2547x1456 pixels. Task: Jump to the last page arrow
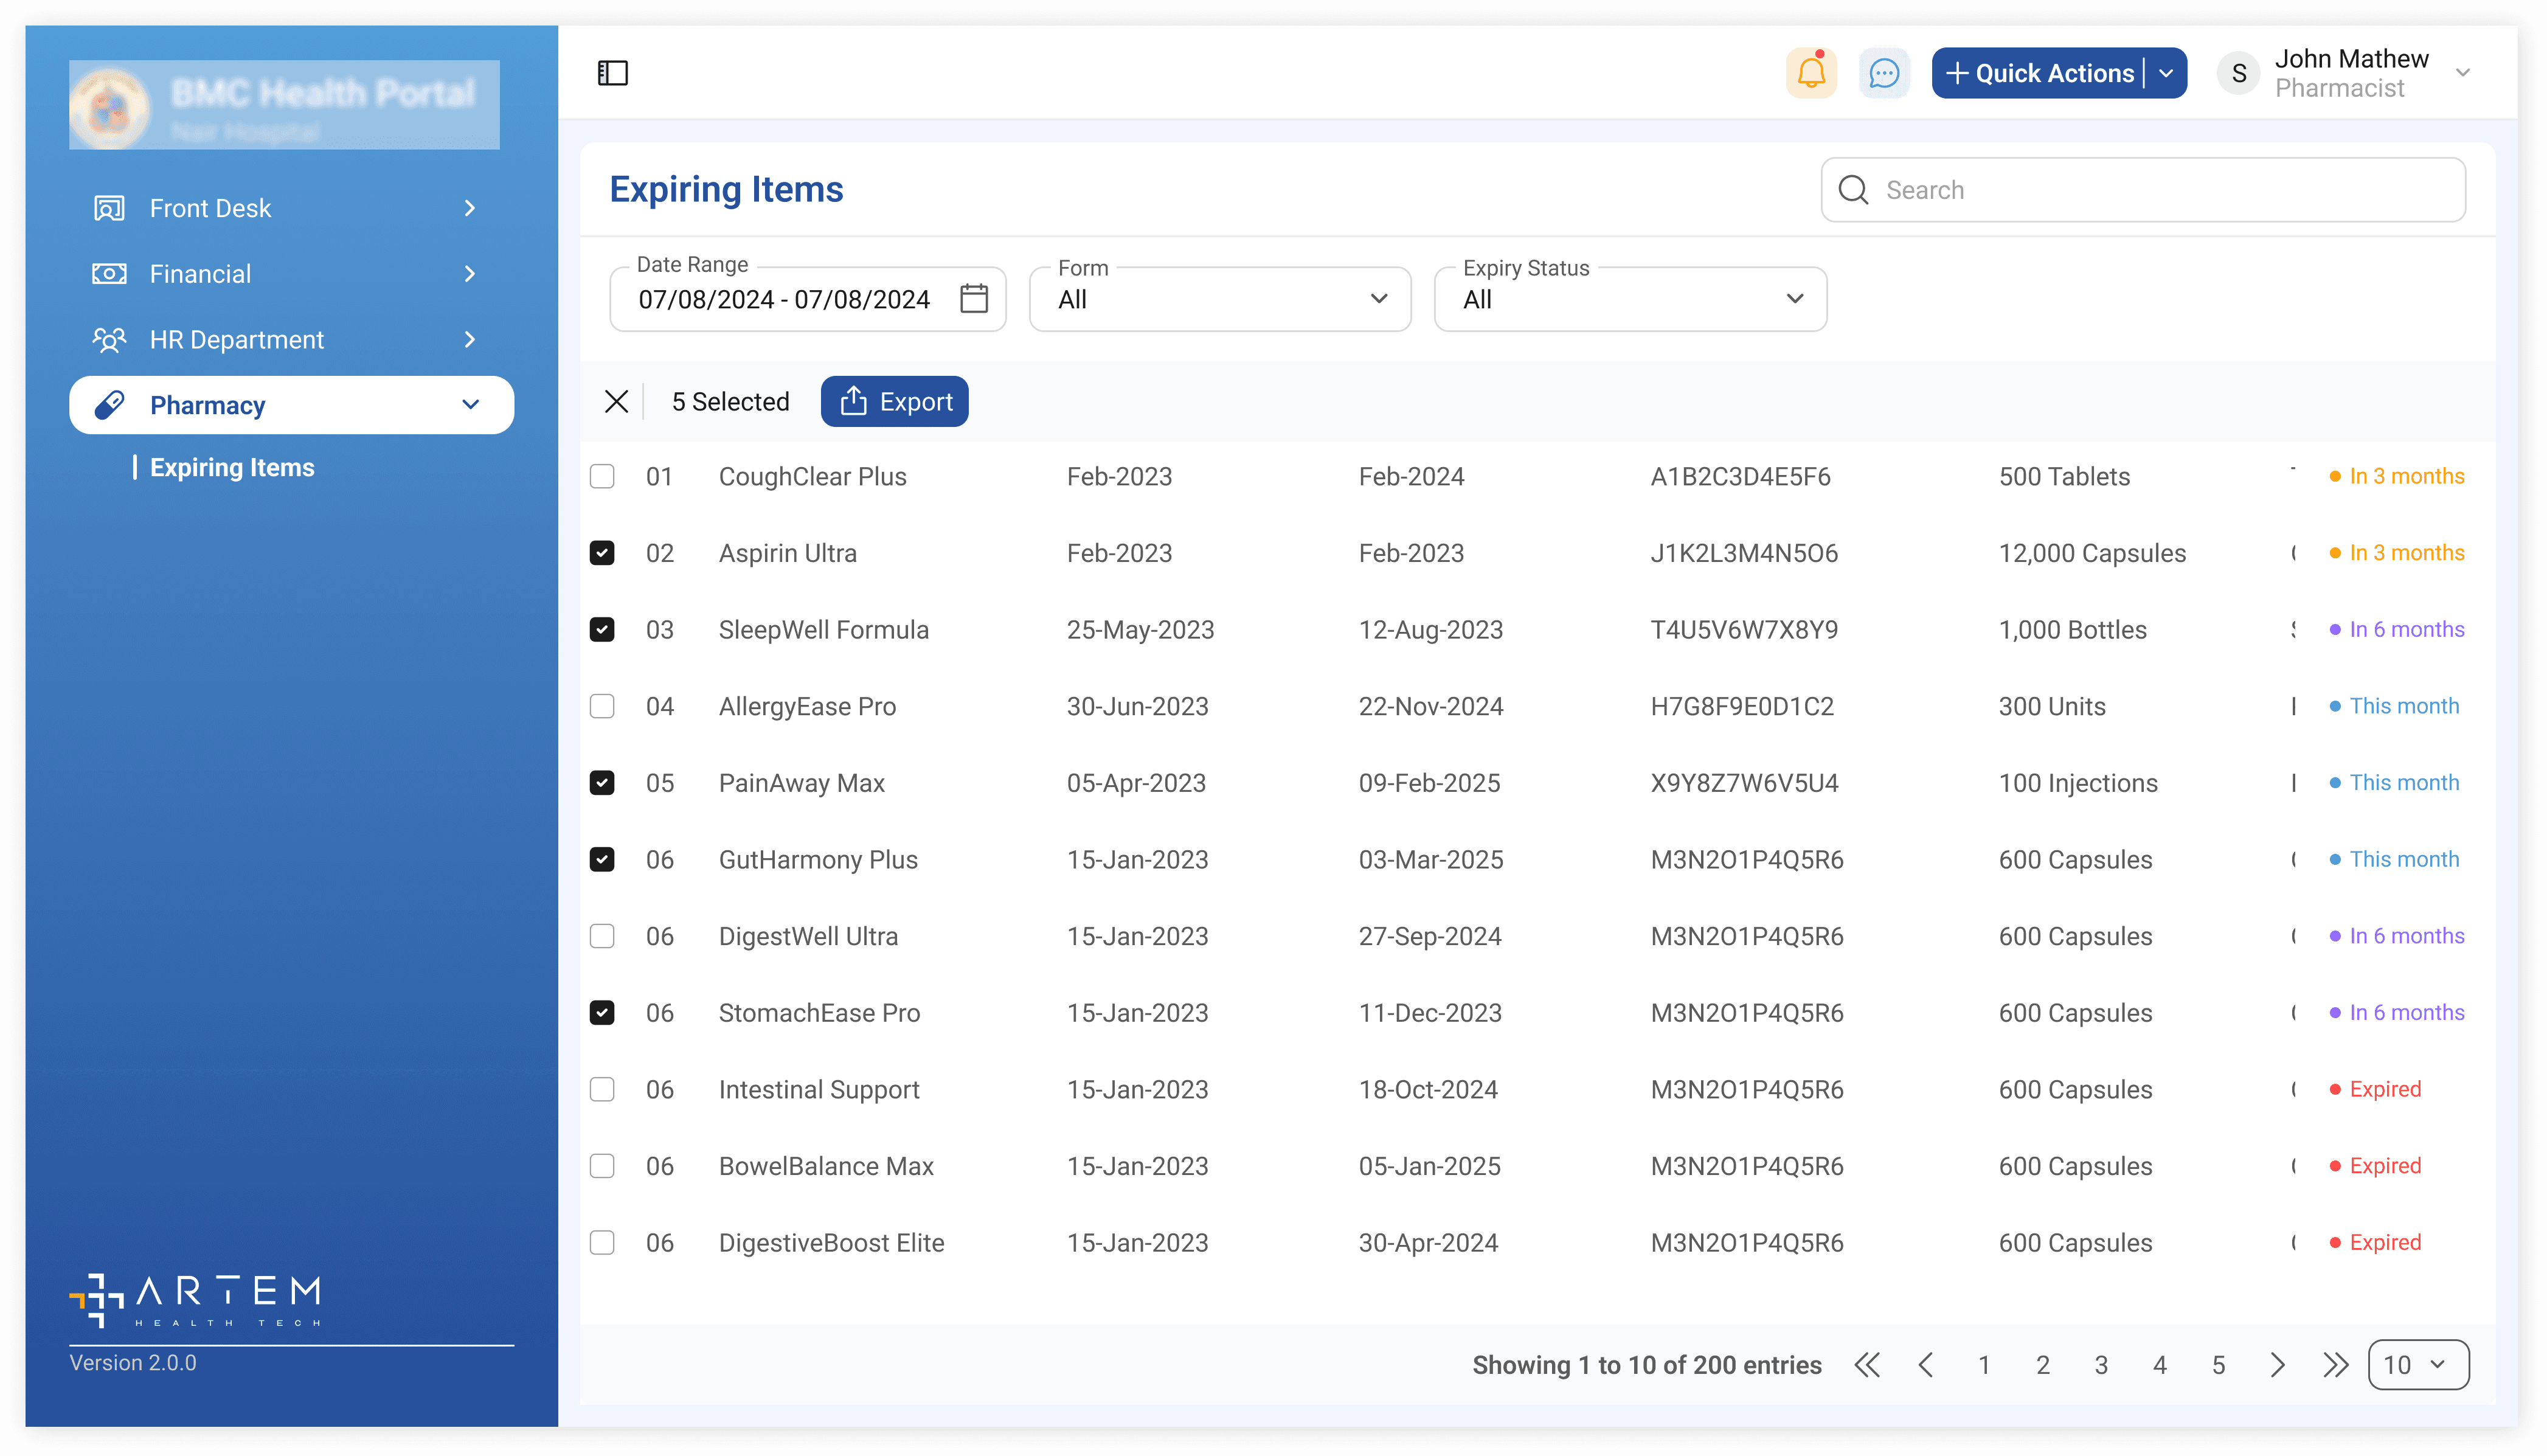tap(2335, 1365)
